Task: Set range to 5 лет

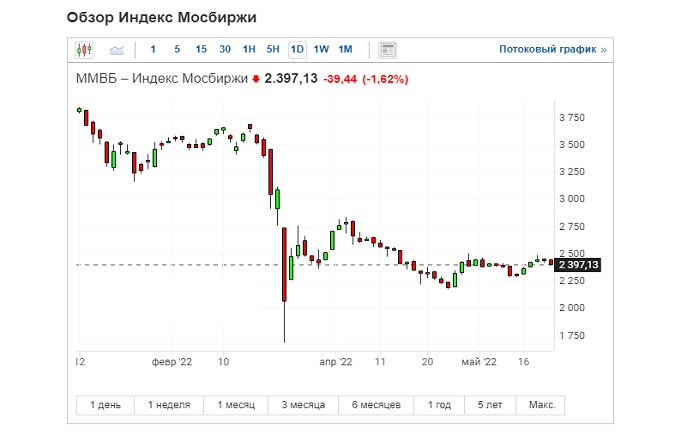Action: [490, 405]
